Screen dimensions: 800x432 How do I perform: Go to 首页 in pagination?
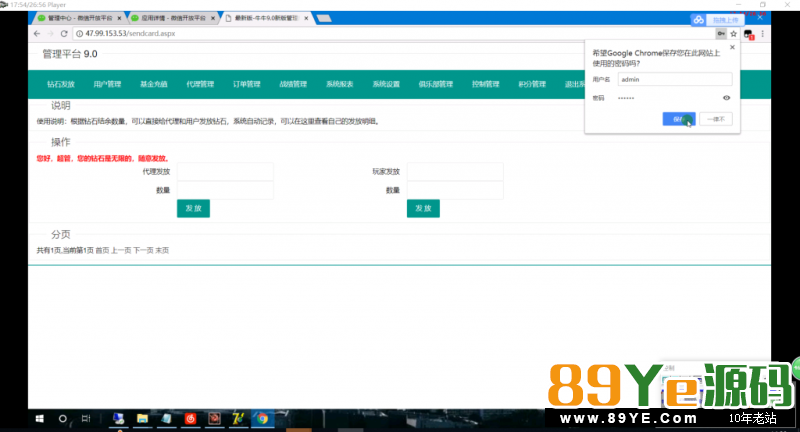[x=102, y=250]
